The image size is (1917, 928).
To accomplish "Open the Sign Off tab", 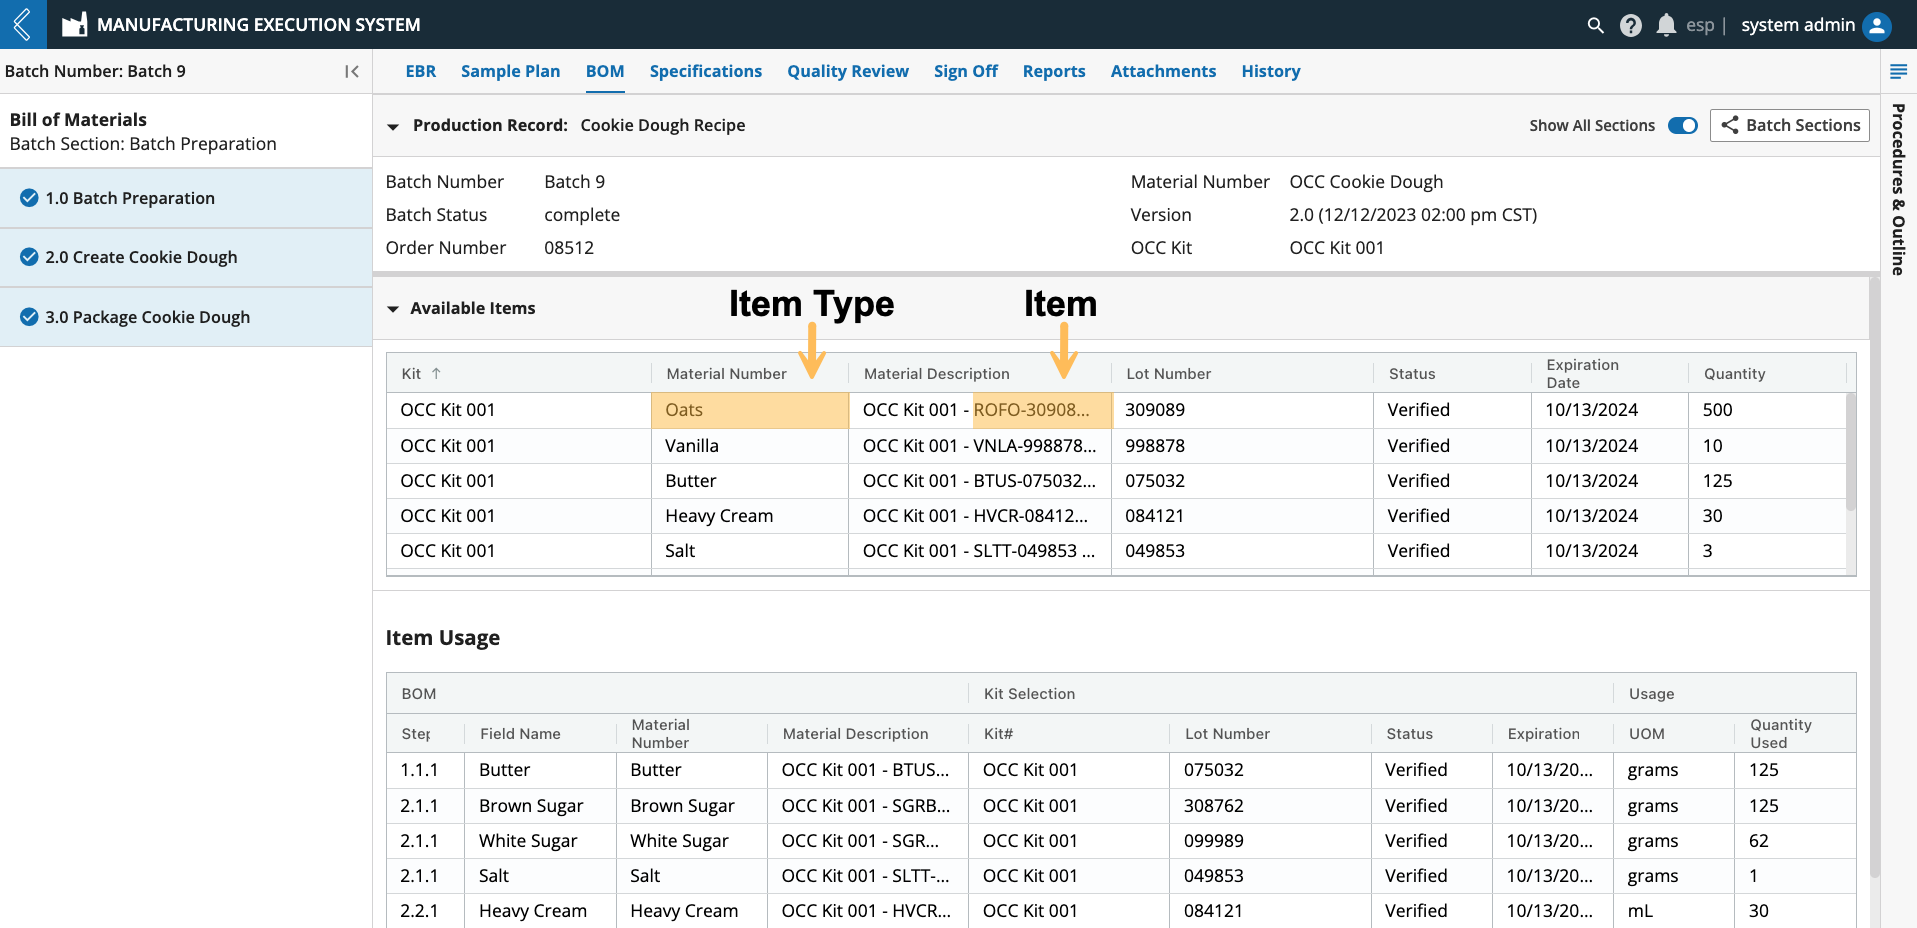I will [966, 71].
